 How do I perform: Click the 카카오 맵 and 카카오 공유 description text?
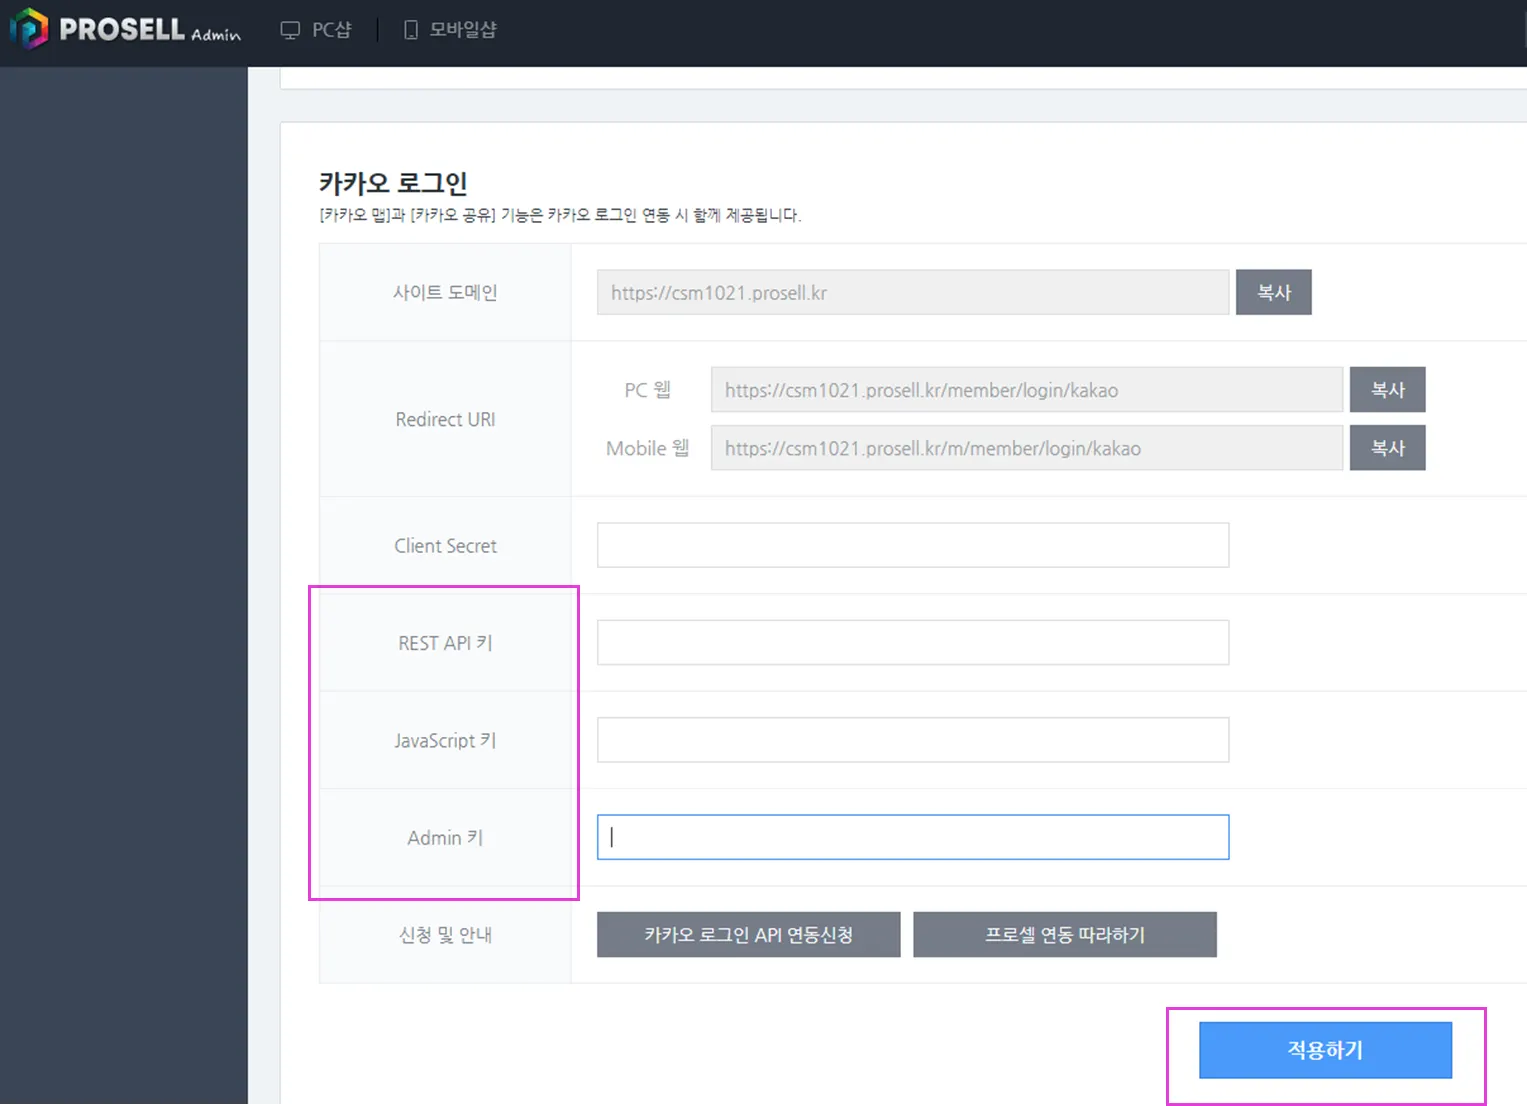(560, 215)
